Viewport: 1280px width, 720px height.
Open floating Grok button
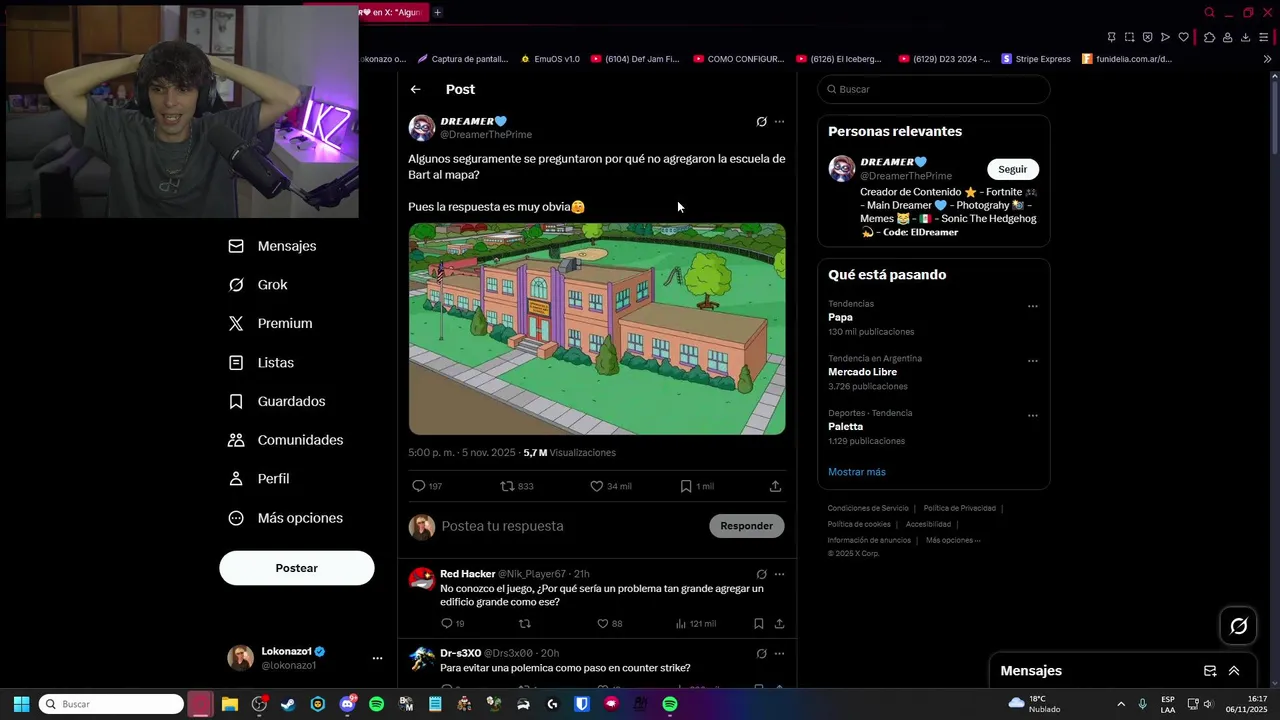point(1238,626)
